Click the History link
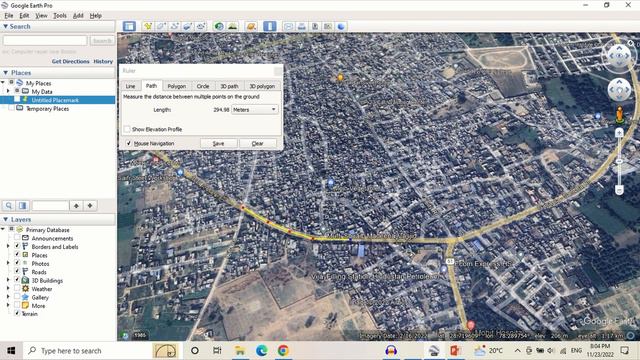Image resolution: width=640 pixels, height=360 pixels. (103, 61)
